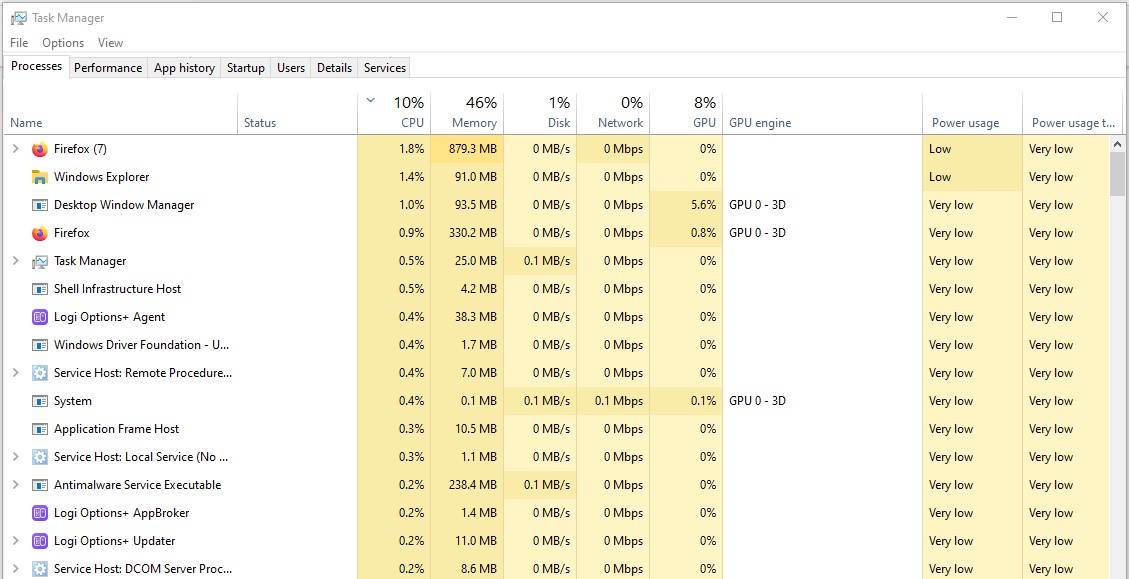Click the 38.3 MB memory cell
This screenshot has width=1129, height=579.
[x=467, y=317]
